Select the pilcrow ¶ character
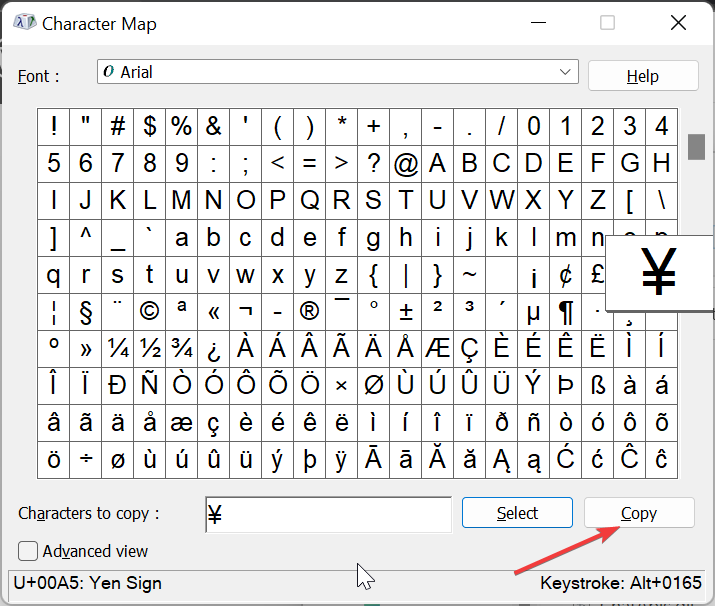 point(565,312)
